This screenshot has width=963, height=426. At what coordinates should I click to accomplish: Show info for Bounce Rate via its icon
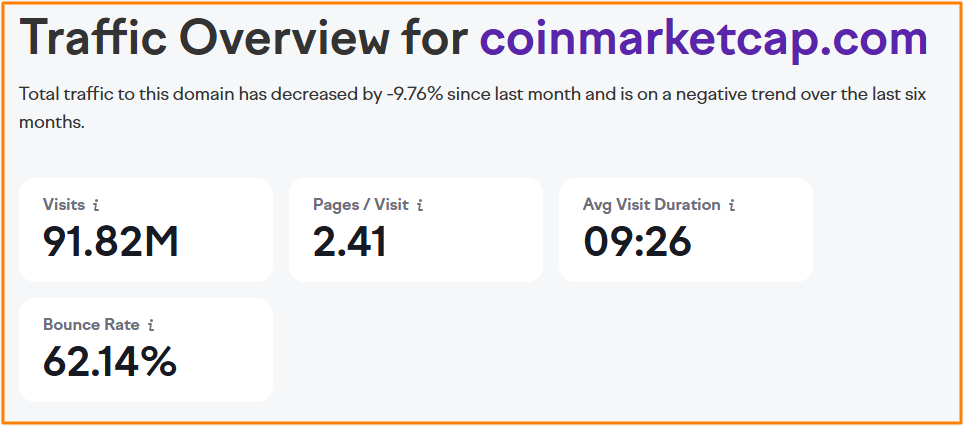tap(151, 325)
